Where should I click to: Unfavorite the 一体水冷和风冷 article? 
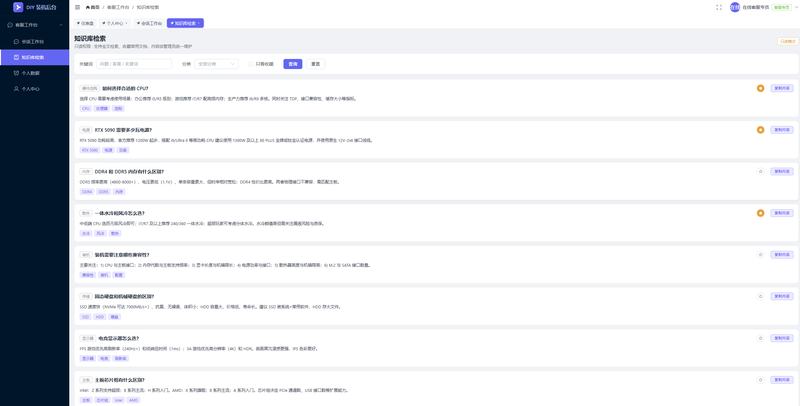point(760,213)
